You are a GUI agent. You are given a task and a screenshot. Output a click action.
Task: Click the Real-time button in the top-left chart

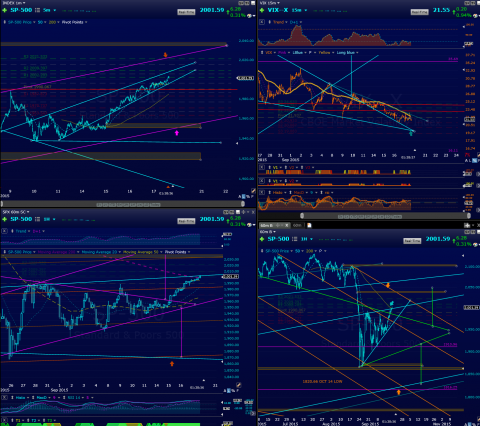(186, 12)
